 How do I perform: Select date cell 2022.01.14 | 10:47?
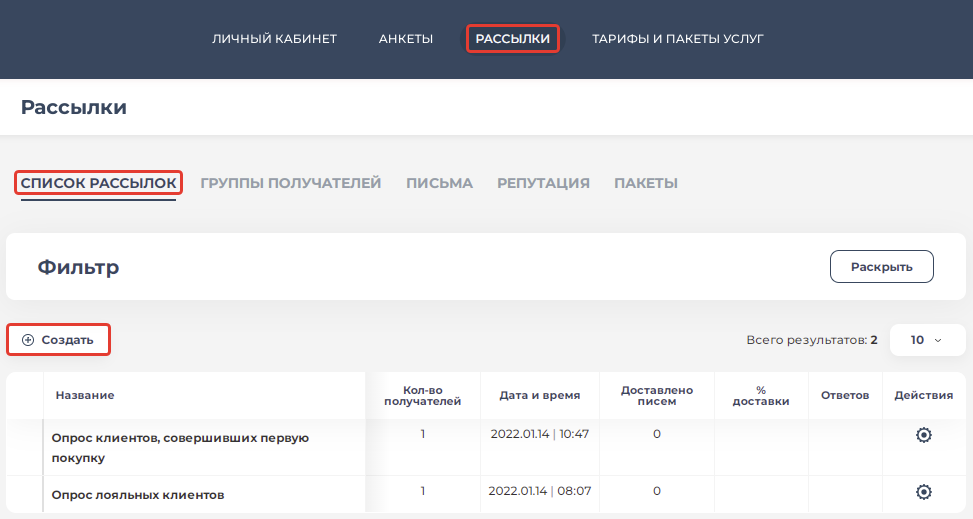(x=540, y=434)
